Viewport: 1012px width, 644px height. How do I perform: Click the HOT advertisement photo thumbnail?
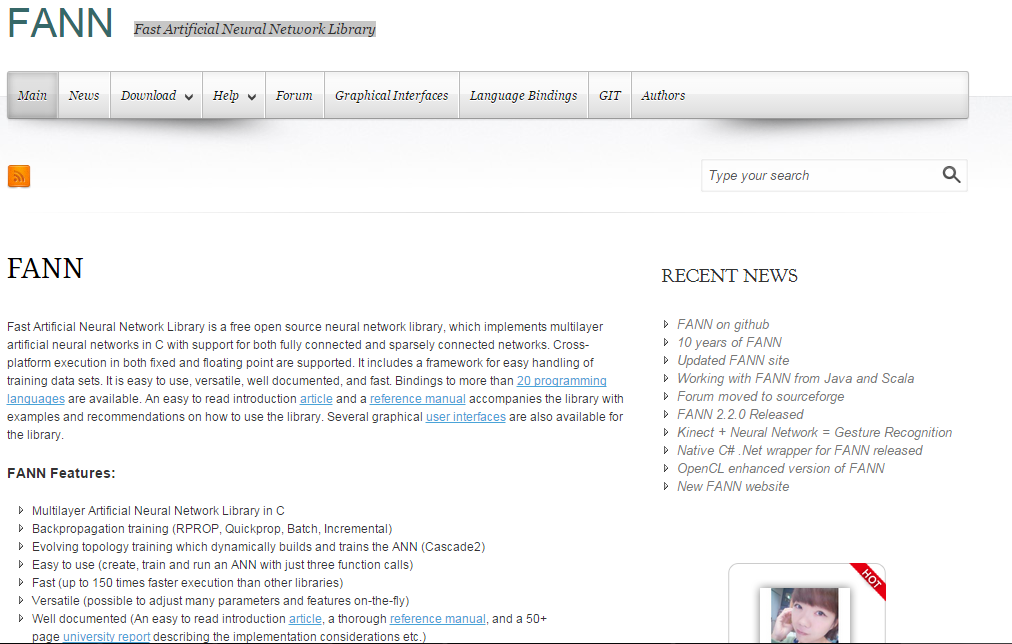click(805, 615)
